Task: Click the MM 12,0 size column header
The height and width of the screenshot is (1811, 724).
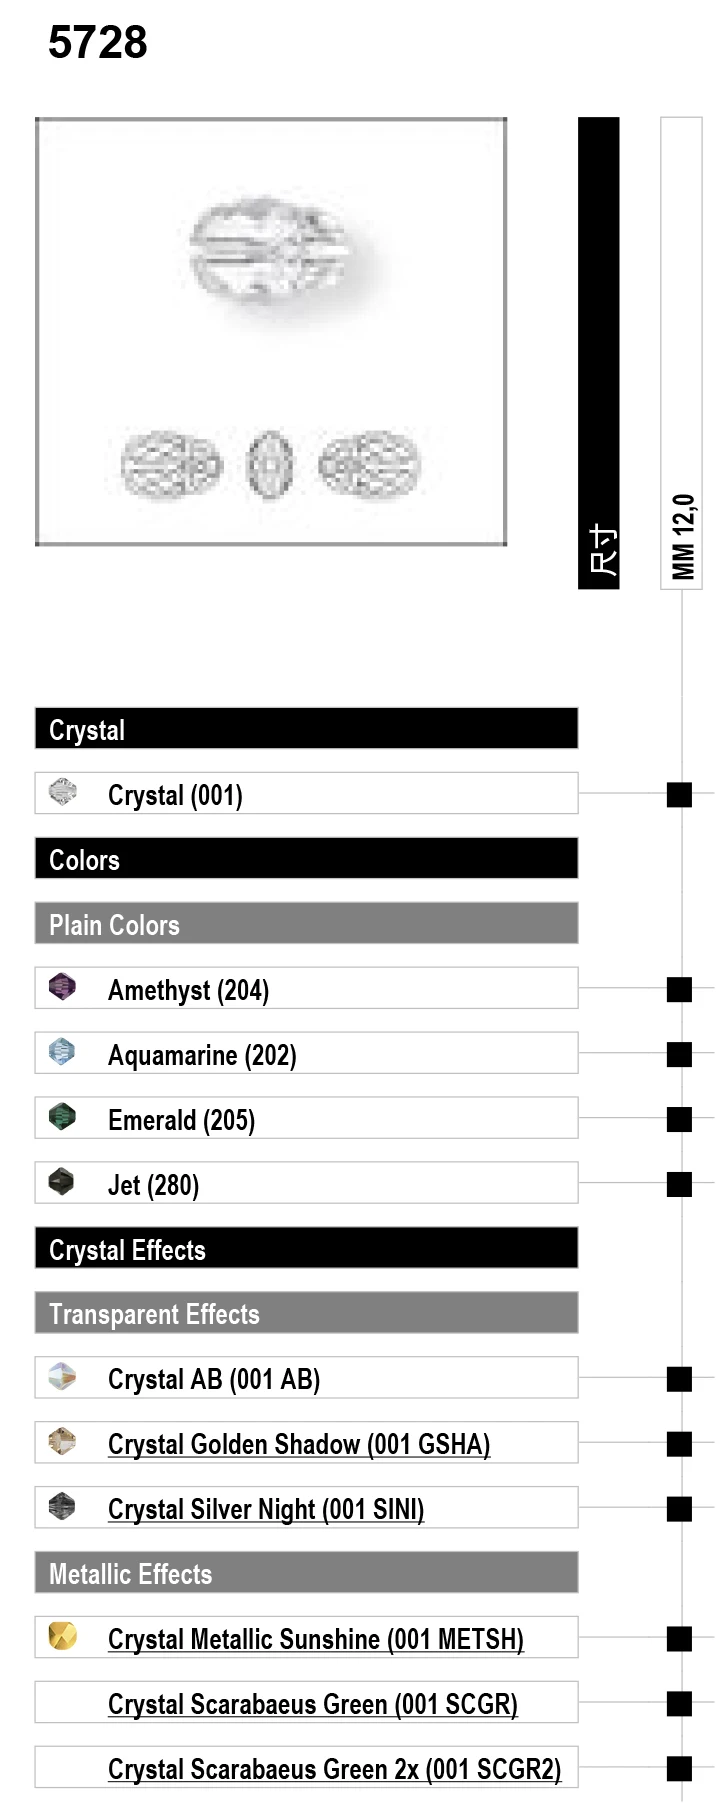Action: (x=682, y=353)
